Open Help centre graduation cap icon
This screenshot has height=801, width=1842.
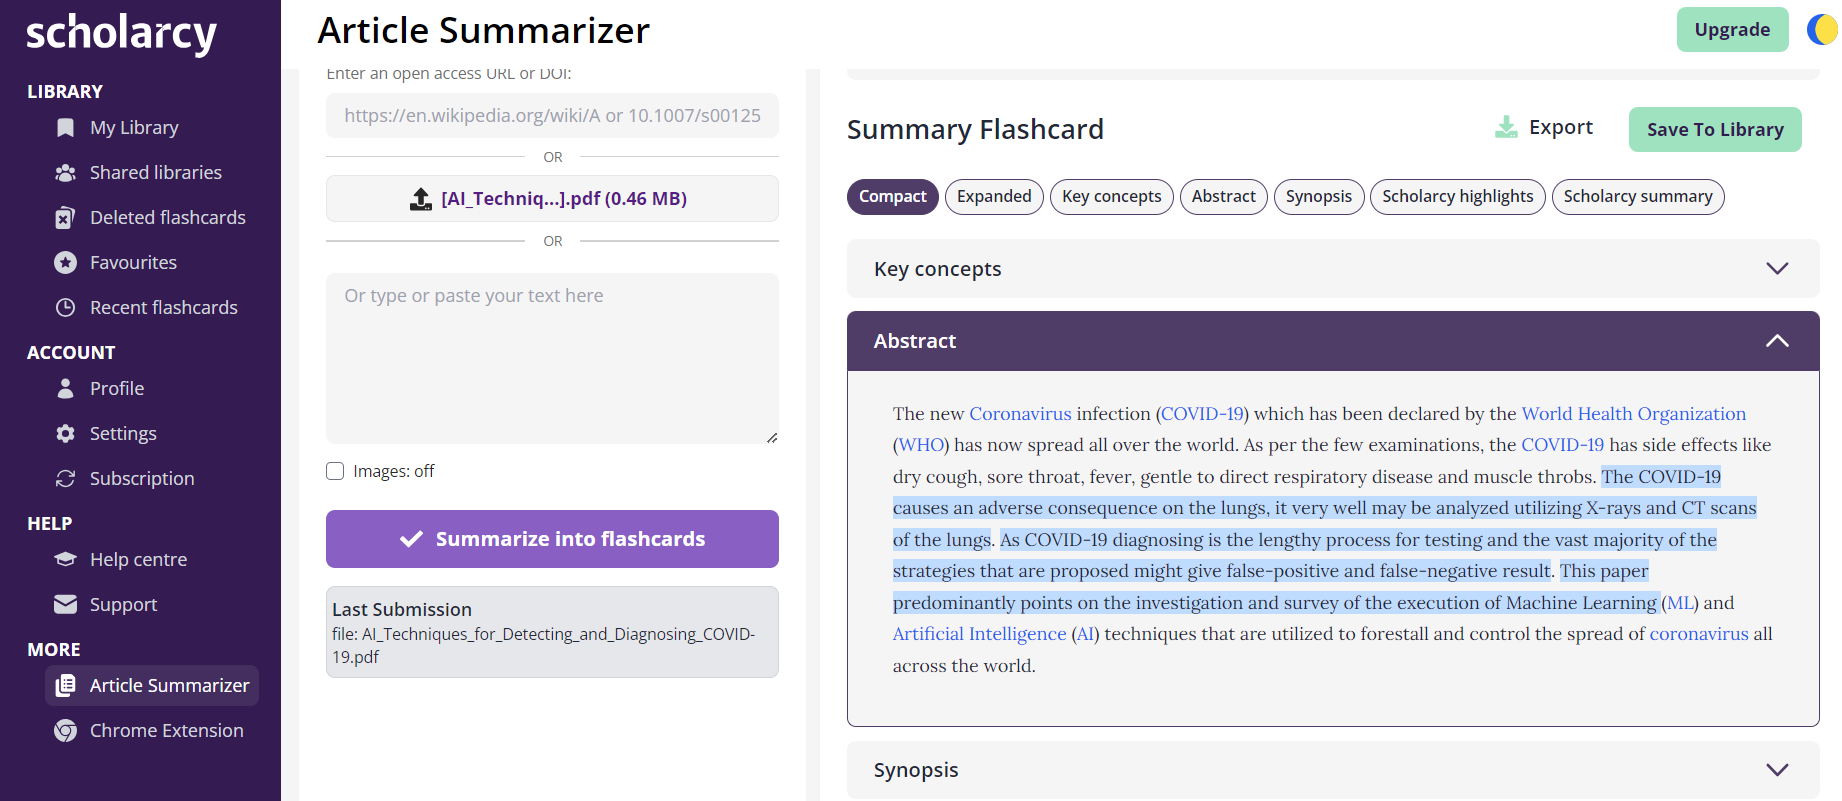tap(64, 559)
